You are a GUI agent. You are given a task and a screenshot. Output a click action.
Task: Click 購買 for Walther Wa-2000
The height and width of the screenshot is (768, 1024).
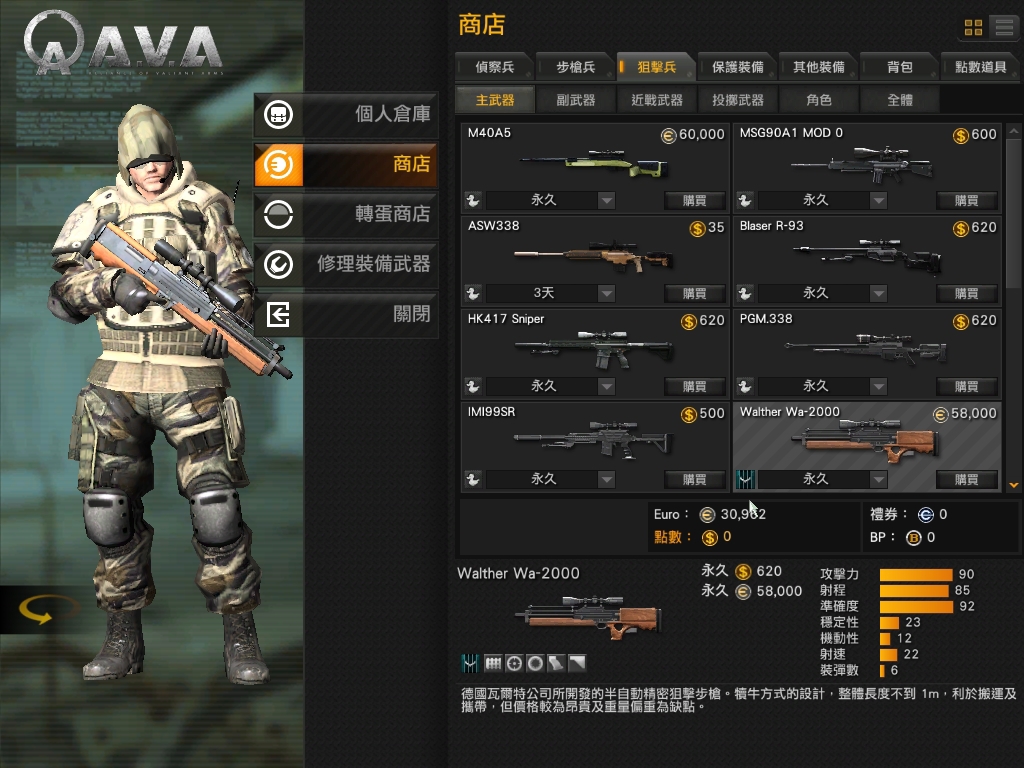click(967, 479)
